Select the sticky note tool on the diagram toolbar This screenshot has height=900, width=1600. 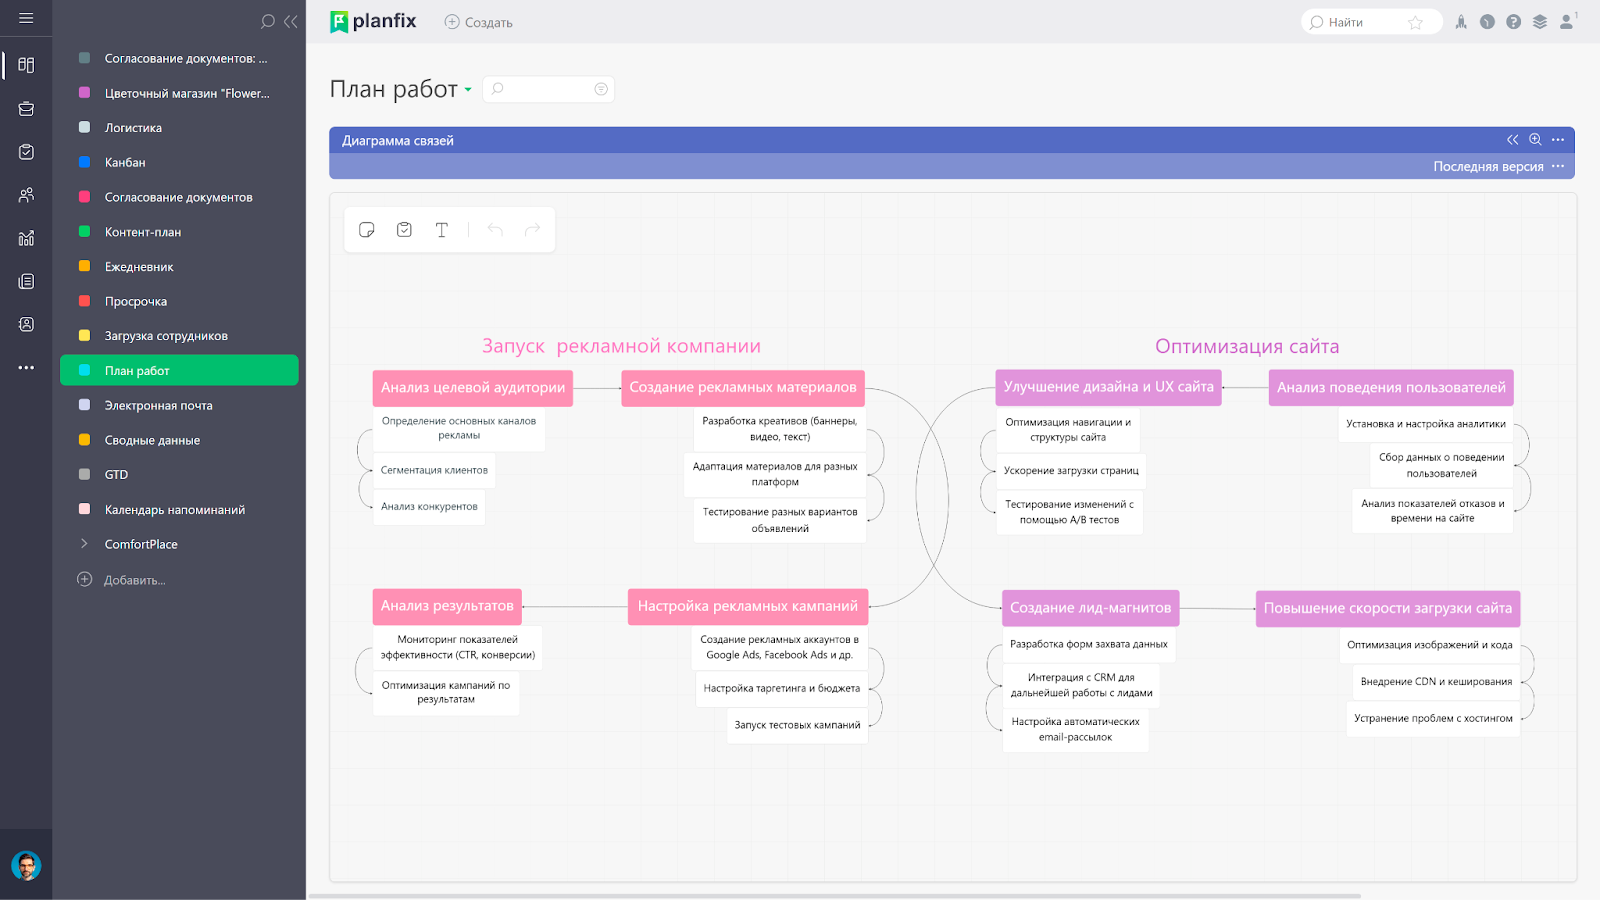366,229
